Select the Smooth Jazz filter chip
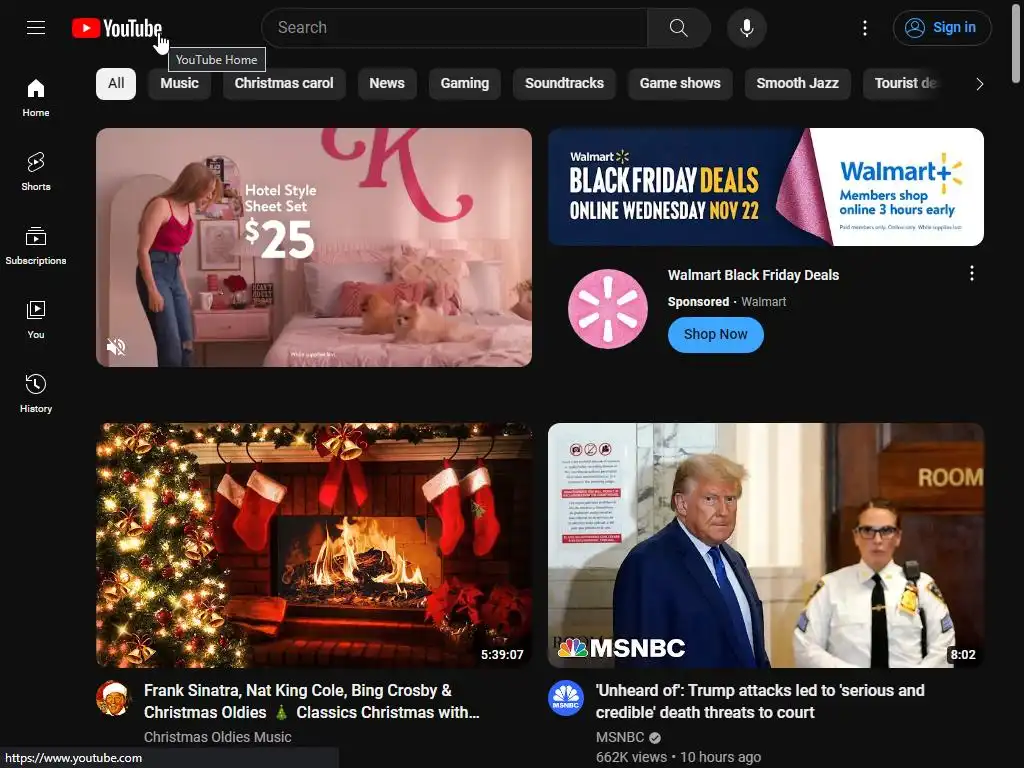 [797, 84]
